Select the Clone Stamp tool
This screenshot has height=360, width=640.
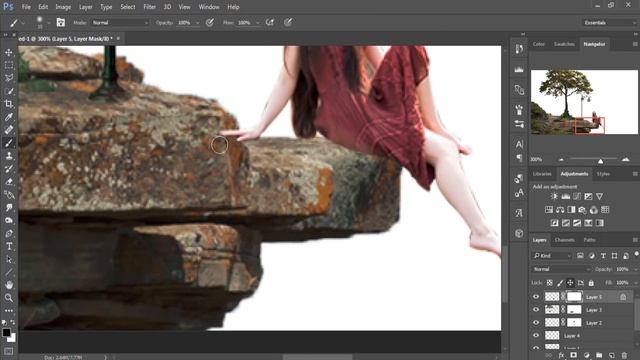(x=9, y=156)
